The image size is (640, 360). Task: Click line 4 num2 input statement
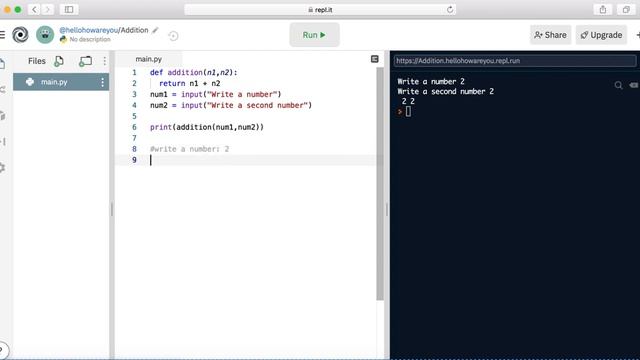click(x=231, y=106)
